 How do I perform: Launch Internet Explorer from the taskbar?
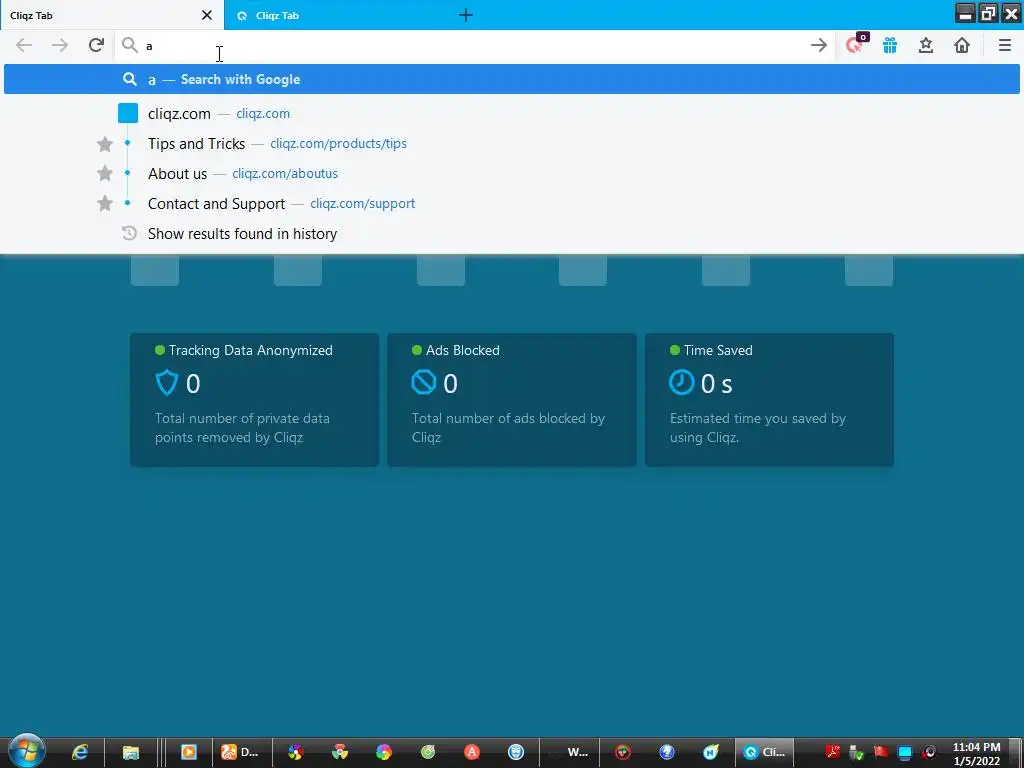tap(80, 752)
